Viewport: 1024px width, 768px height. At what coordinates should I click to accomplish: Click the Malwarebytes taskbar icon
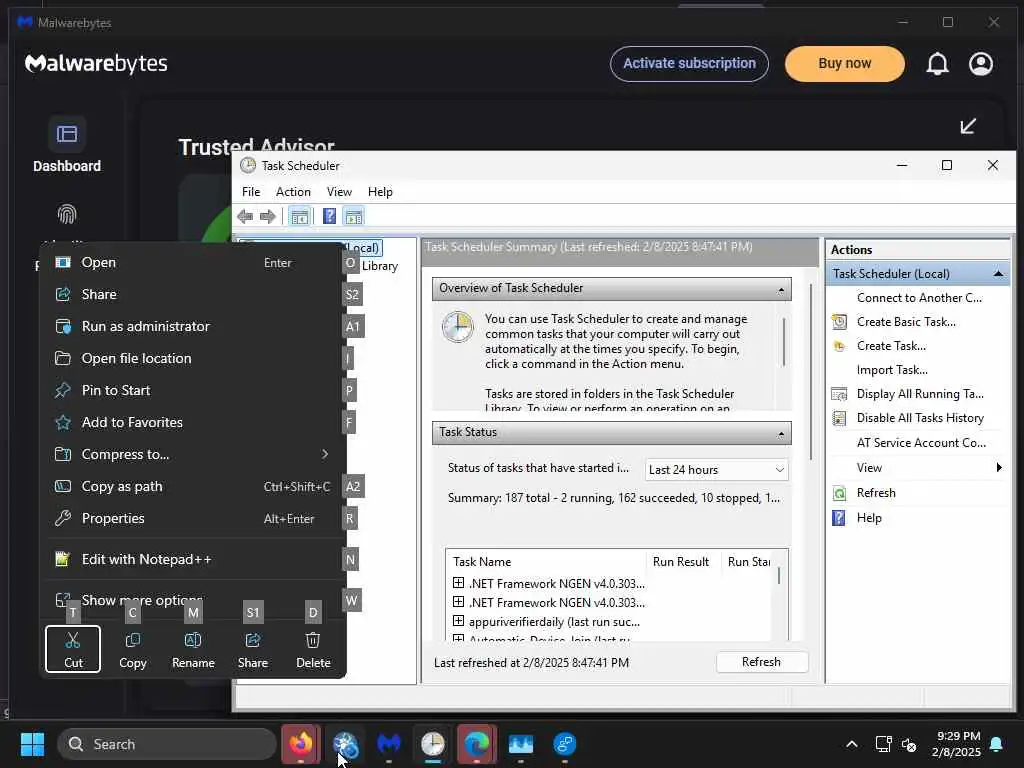pos(389,744)
